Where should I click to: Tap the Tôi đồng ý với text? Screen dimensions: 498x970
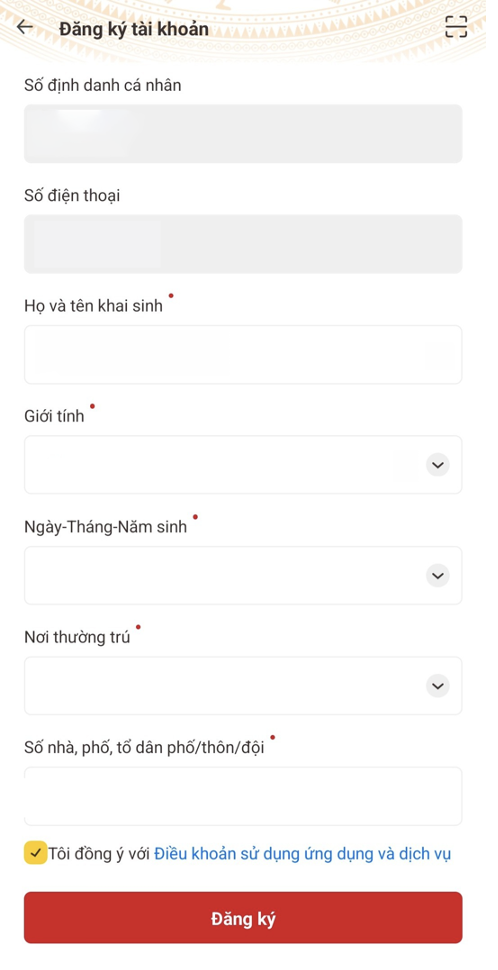pyautogui.click(x=100, y=854)
